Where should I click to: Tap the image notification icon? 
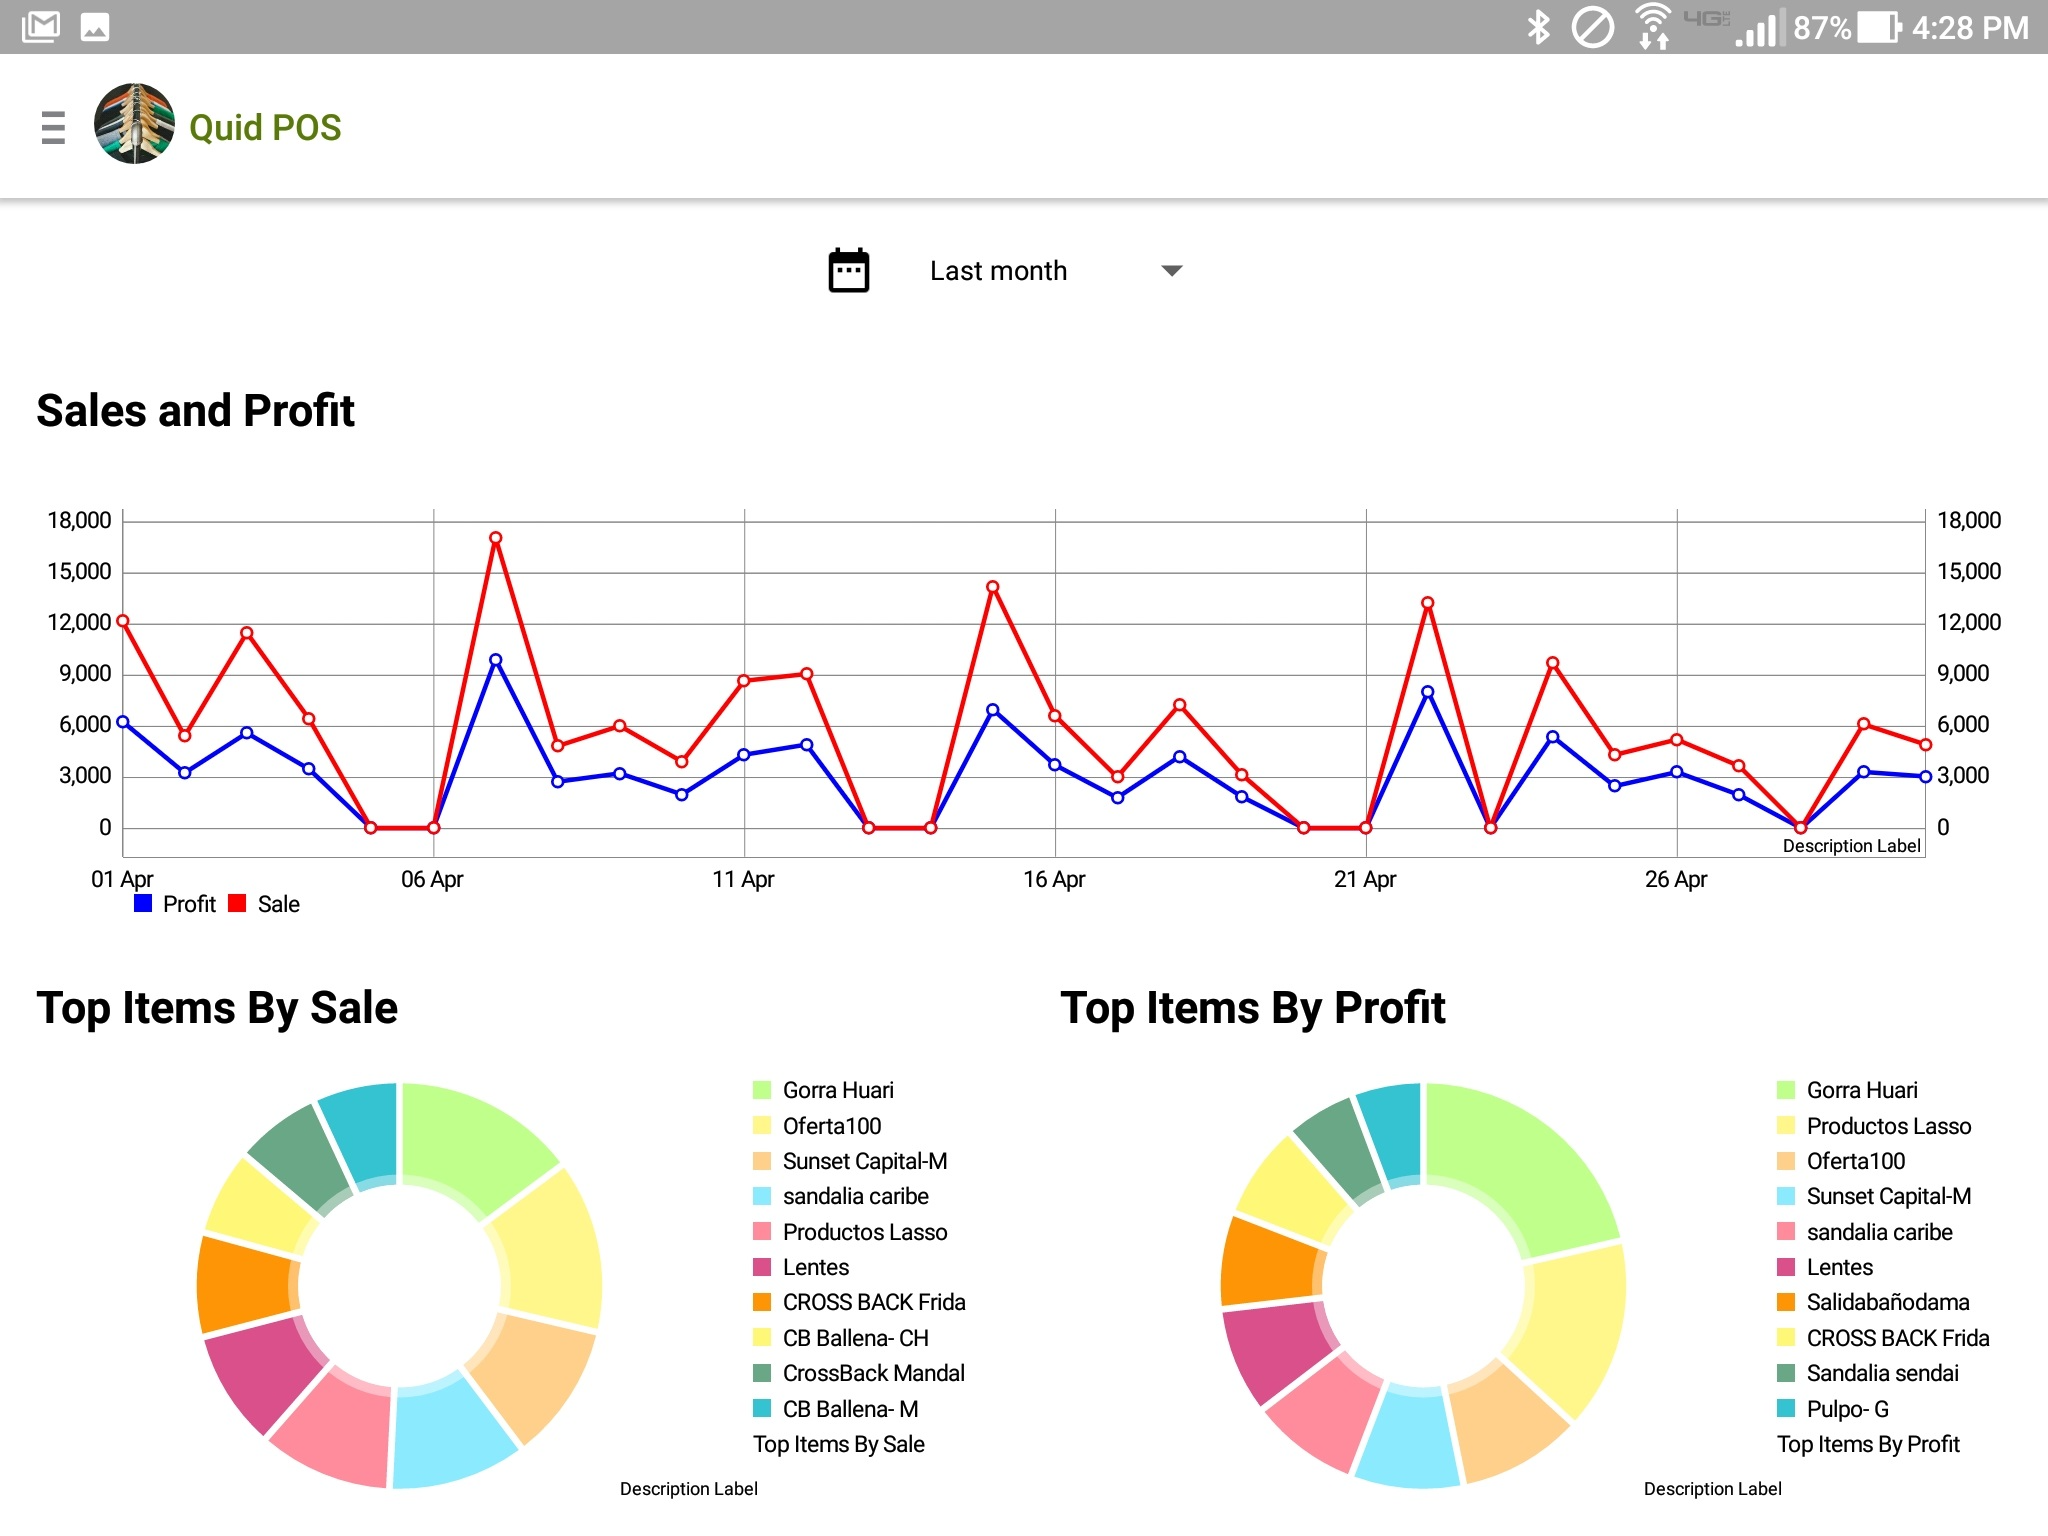95,27
